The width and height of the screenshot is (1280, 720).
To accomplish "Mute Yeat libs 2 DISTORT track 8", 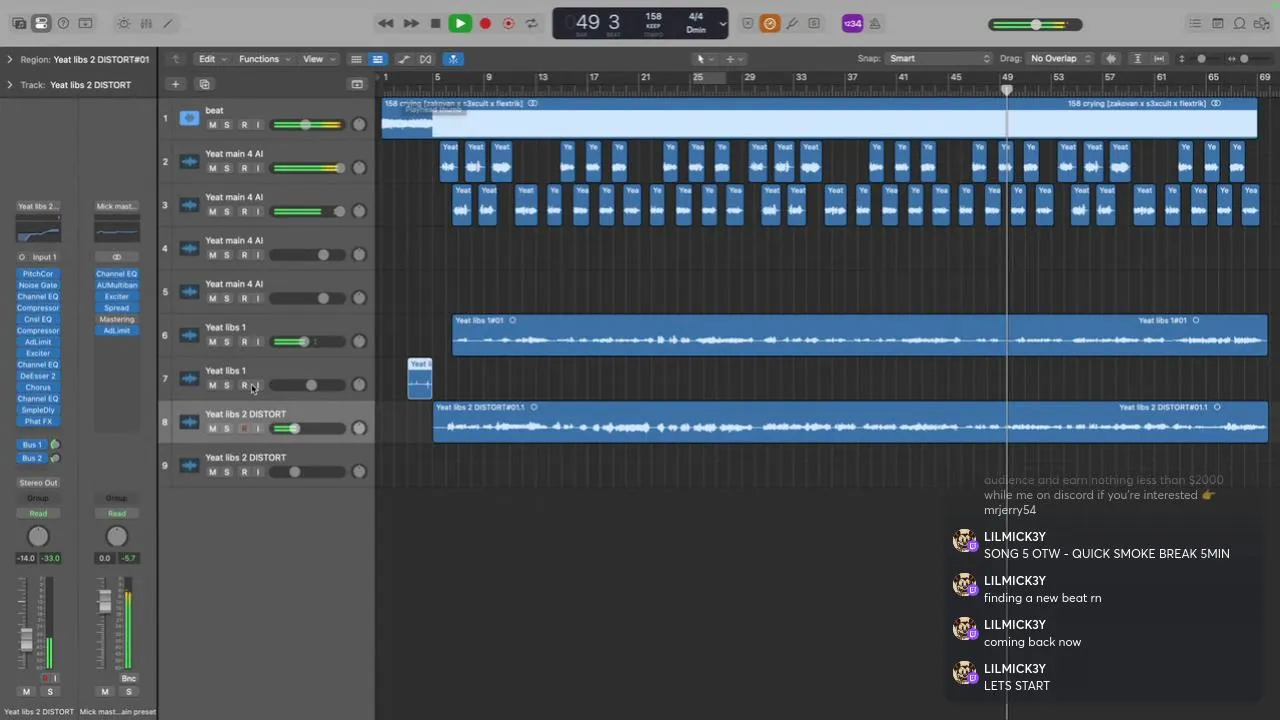I will (212, 428).
